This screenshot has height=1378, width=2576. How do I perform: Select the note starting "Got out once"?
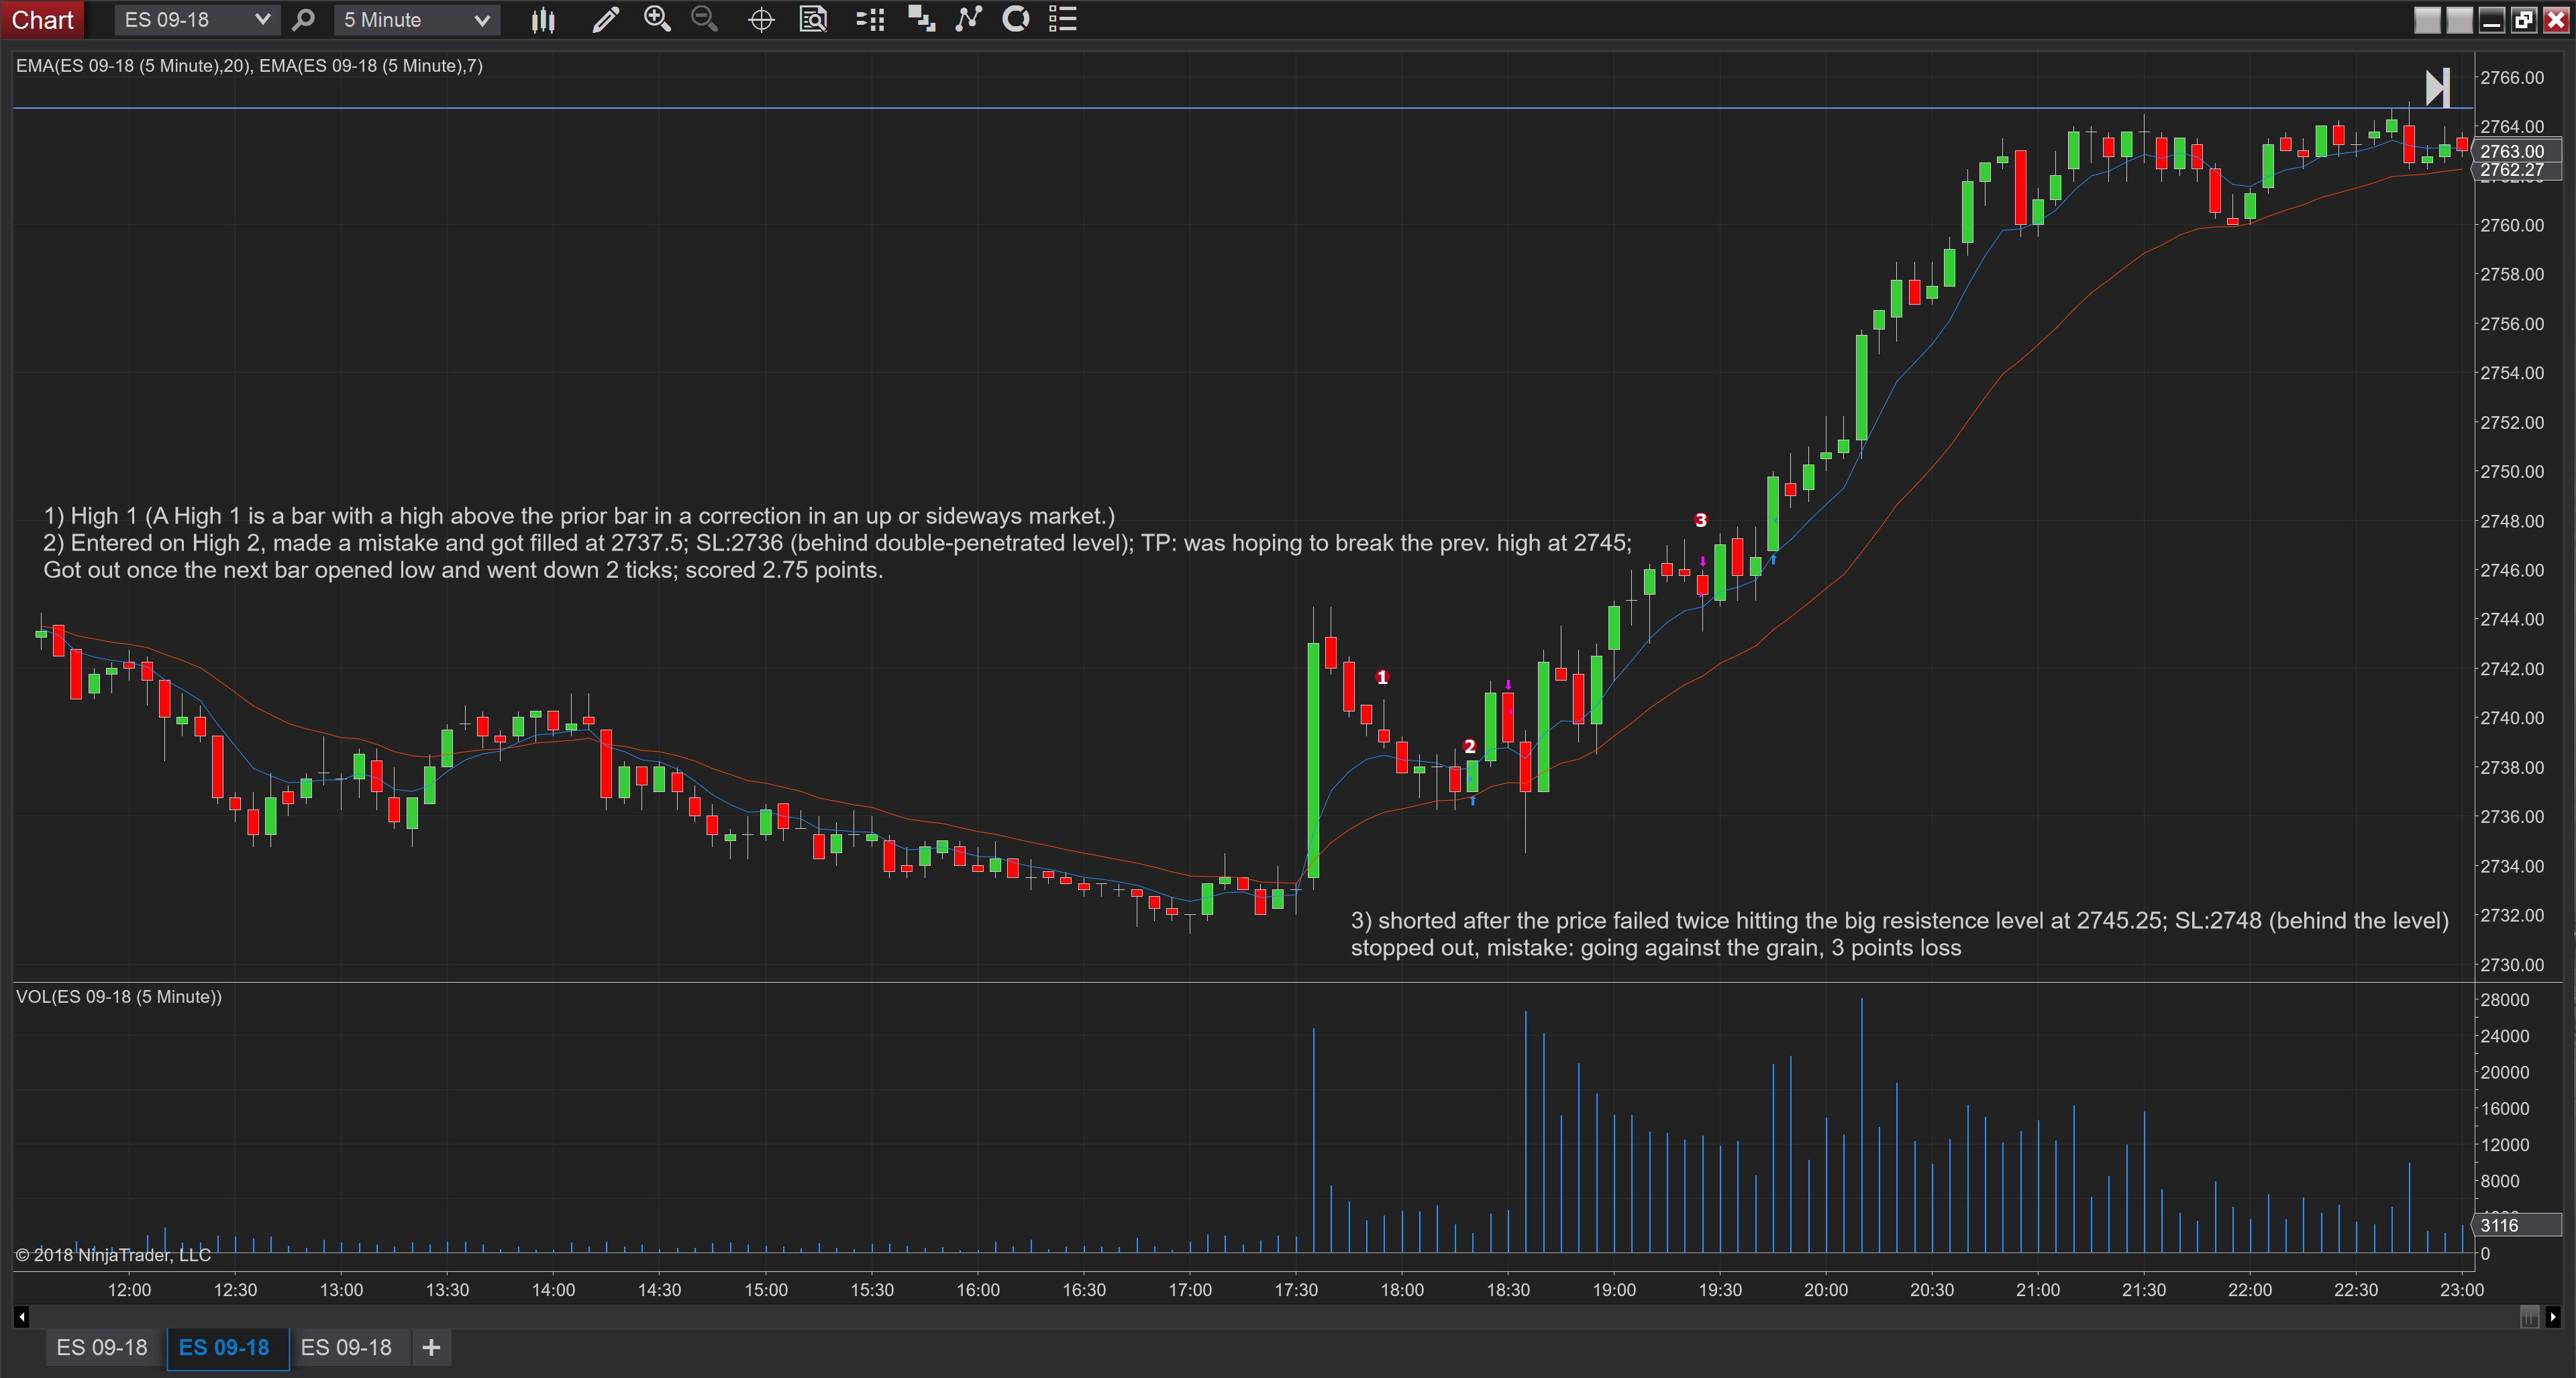(463, 570)
